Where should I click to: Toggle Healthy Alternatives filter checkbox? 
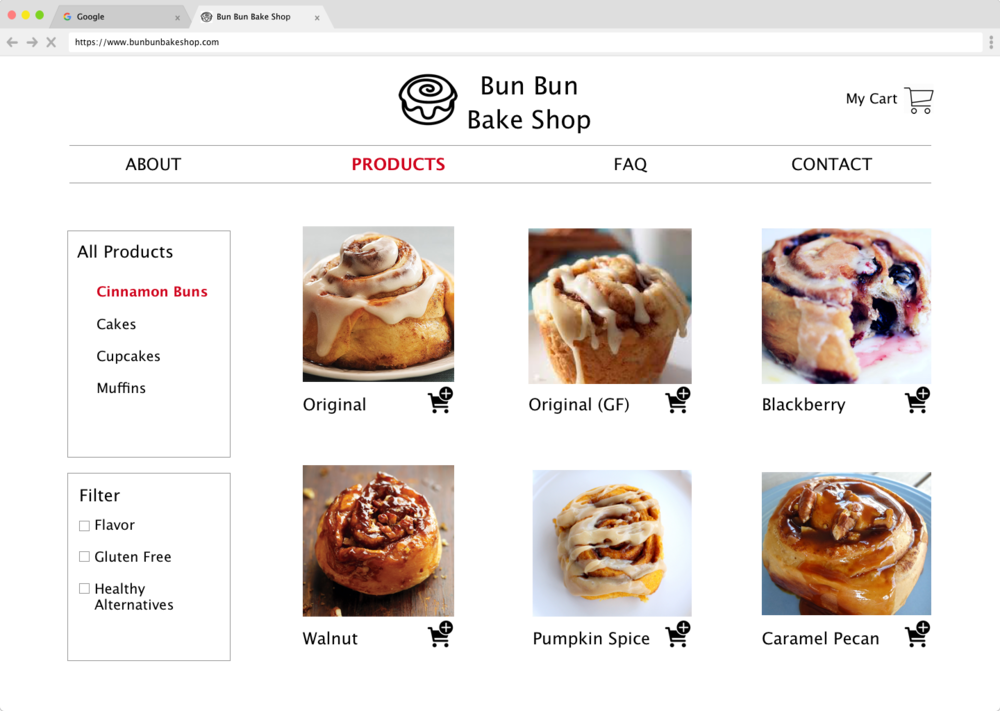[x=84, y=589]
